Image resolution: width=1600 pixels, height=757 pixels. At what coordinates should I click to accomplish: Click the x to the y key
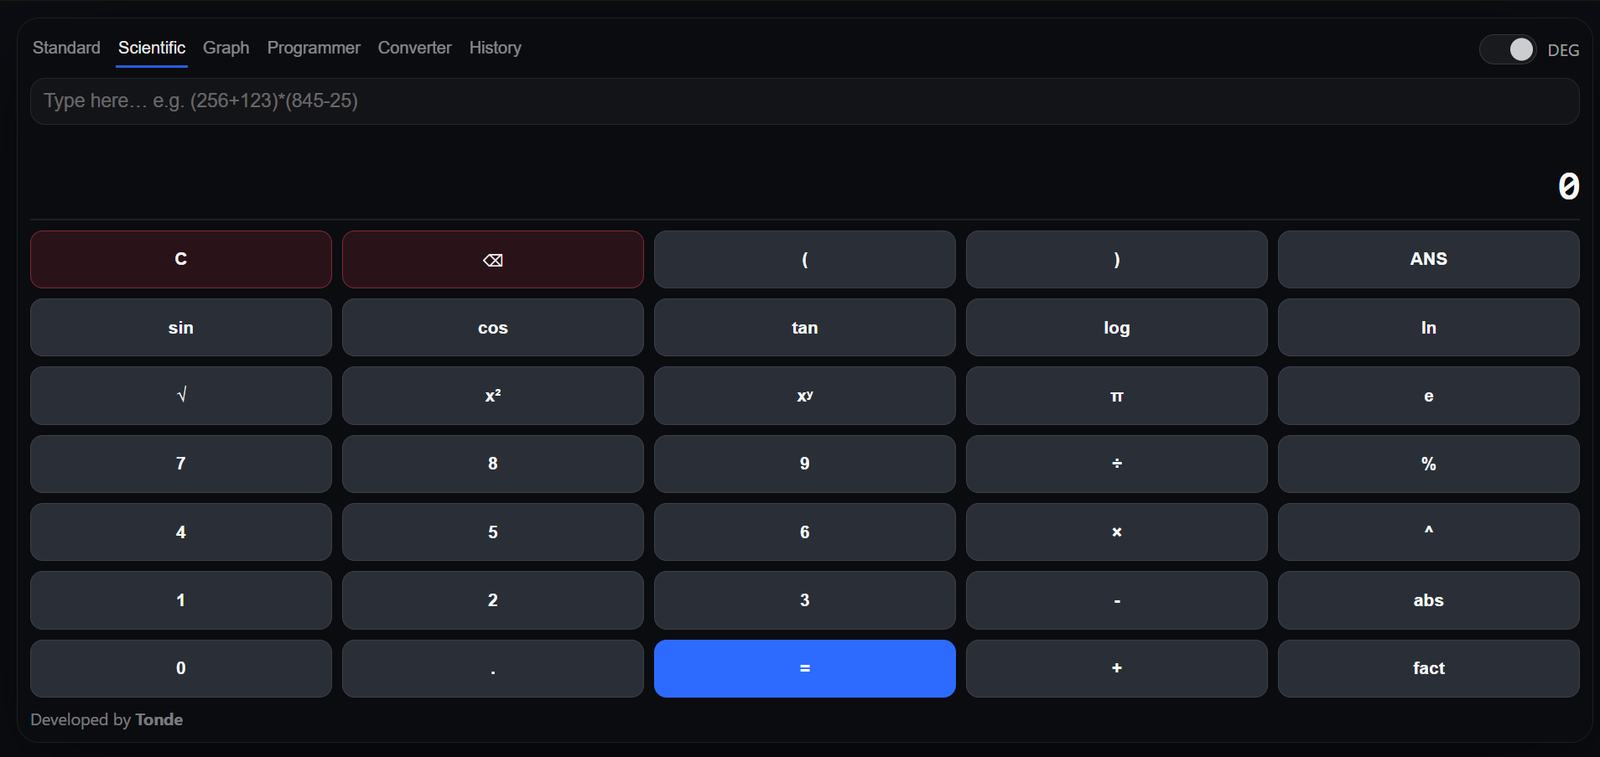pos(805,396)
